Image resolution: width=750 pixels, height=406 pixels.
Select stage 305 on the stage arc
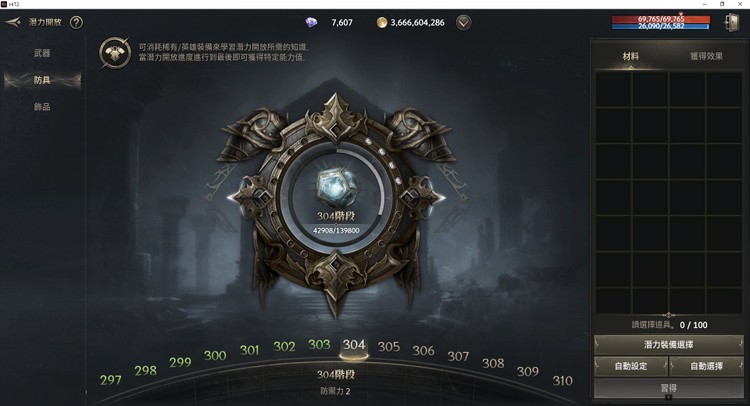[388, 347]
